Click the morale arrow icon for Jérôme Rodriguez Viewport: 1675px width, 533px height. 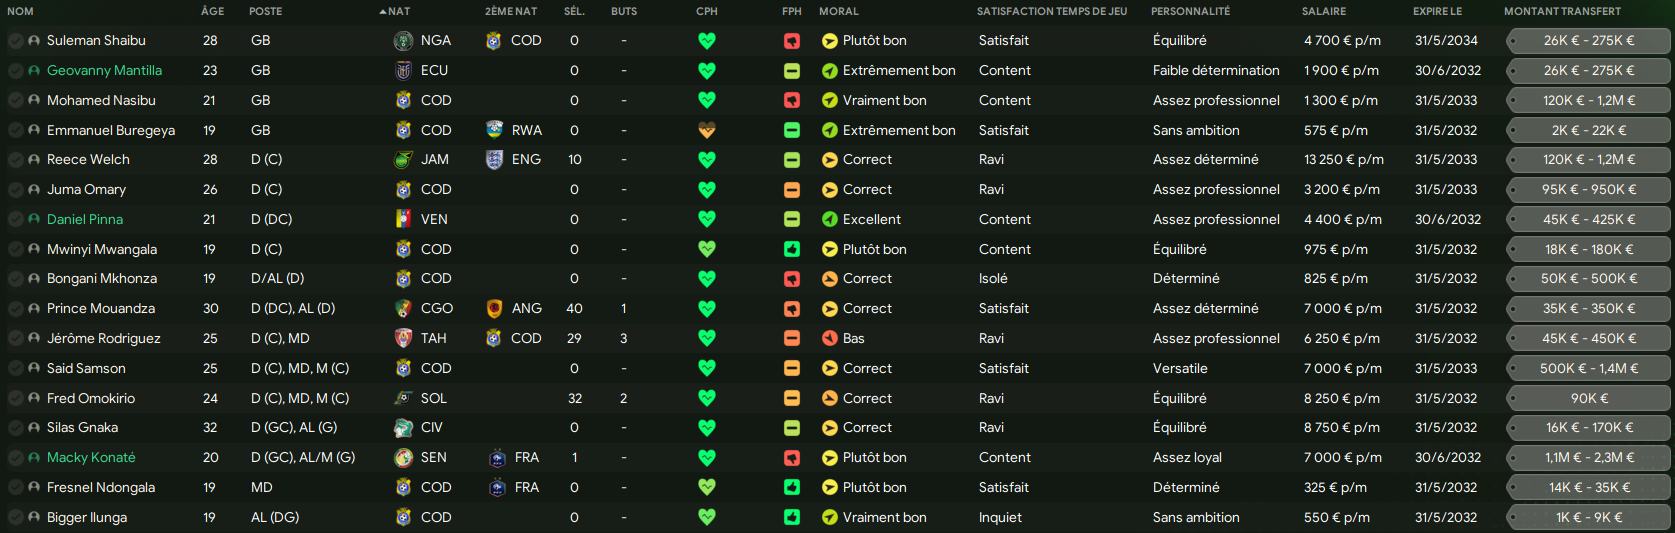830,339
